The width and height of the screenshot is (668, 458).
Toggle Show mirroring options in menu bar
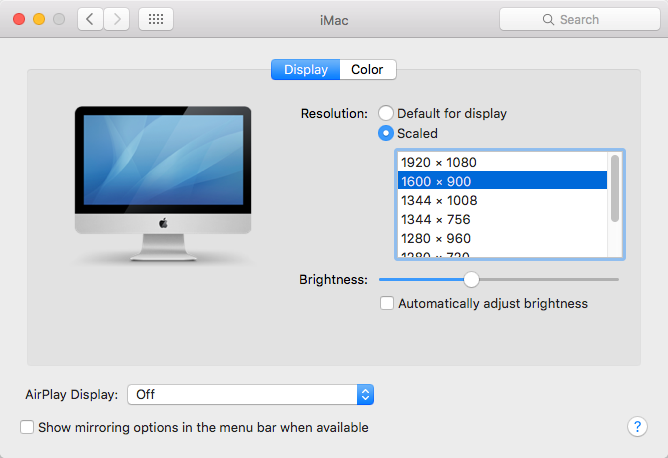27,427
